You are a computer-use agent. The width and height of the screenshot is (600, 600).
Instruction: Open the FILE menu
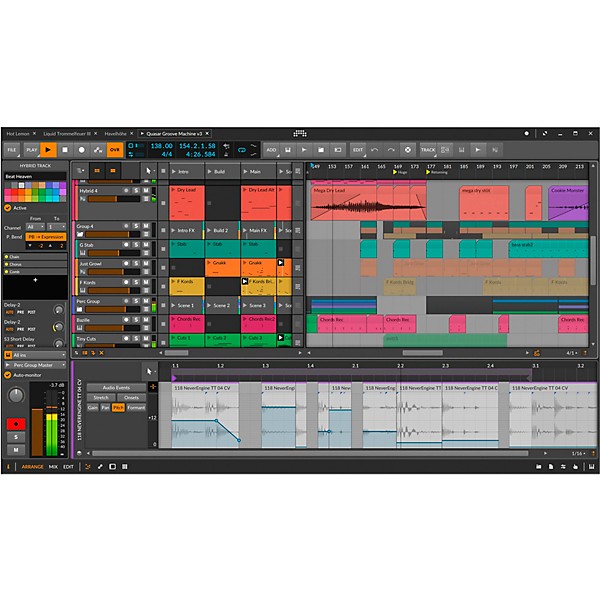click(x=12, y=149)
